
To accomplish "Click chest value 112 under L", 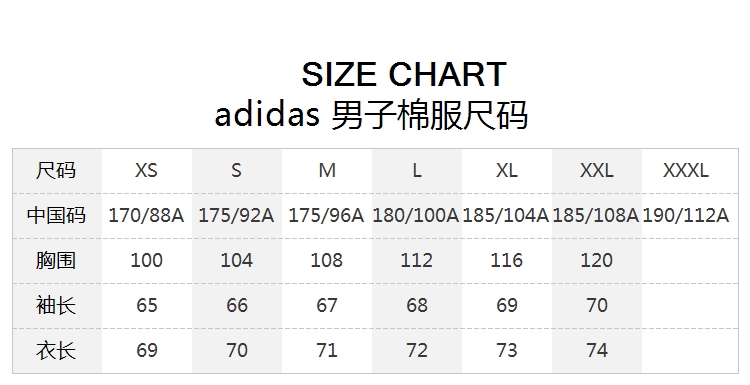I will click(416, 260).
